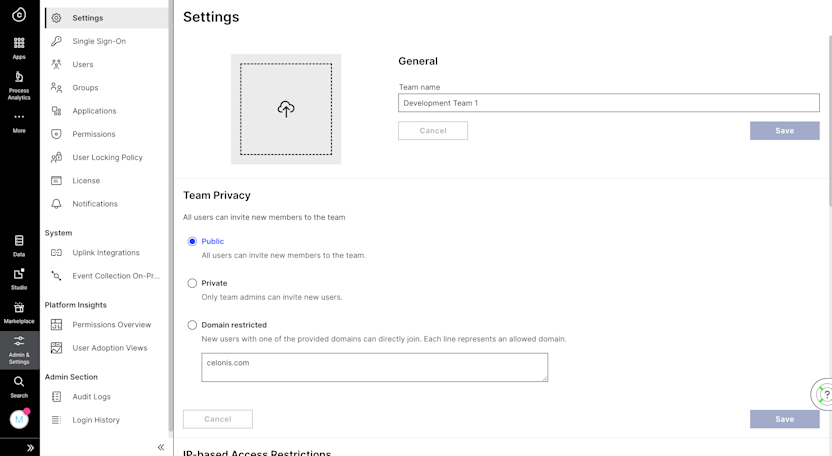
Task: Click the 'Team Privacy' section heading
Action: coord(216,195)
